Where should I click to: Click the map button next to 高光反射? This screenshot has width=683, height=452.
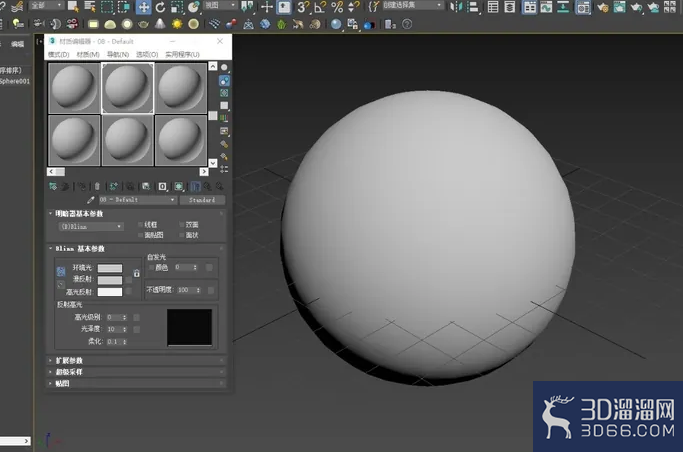pyautogui.click(x=129, y=291)
